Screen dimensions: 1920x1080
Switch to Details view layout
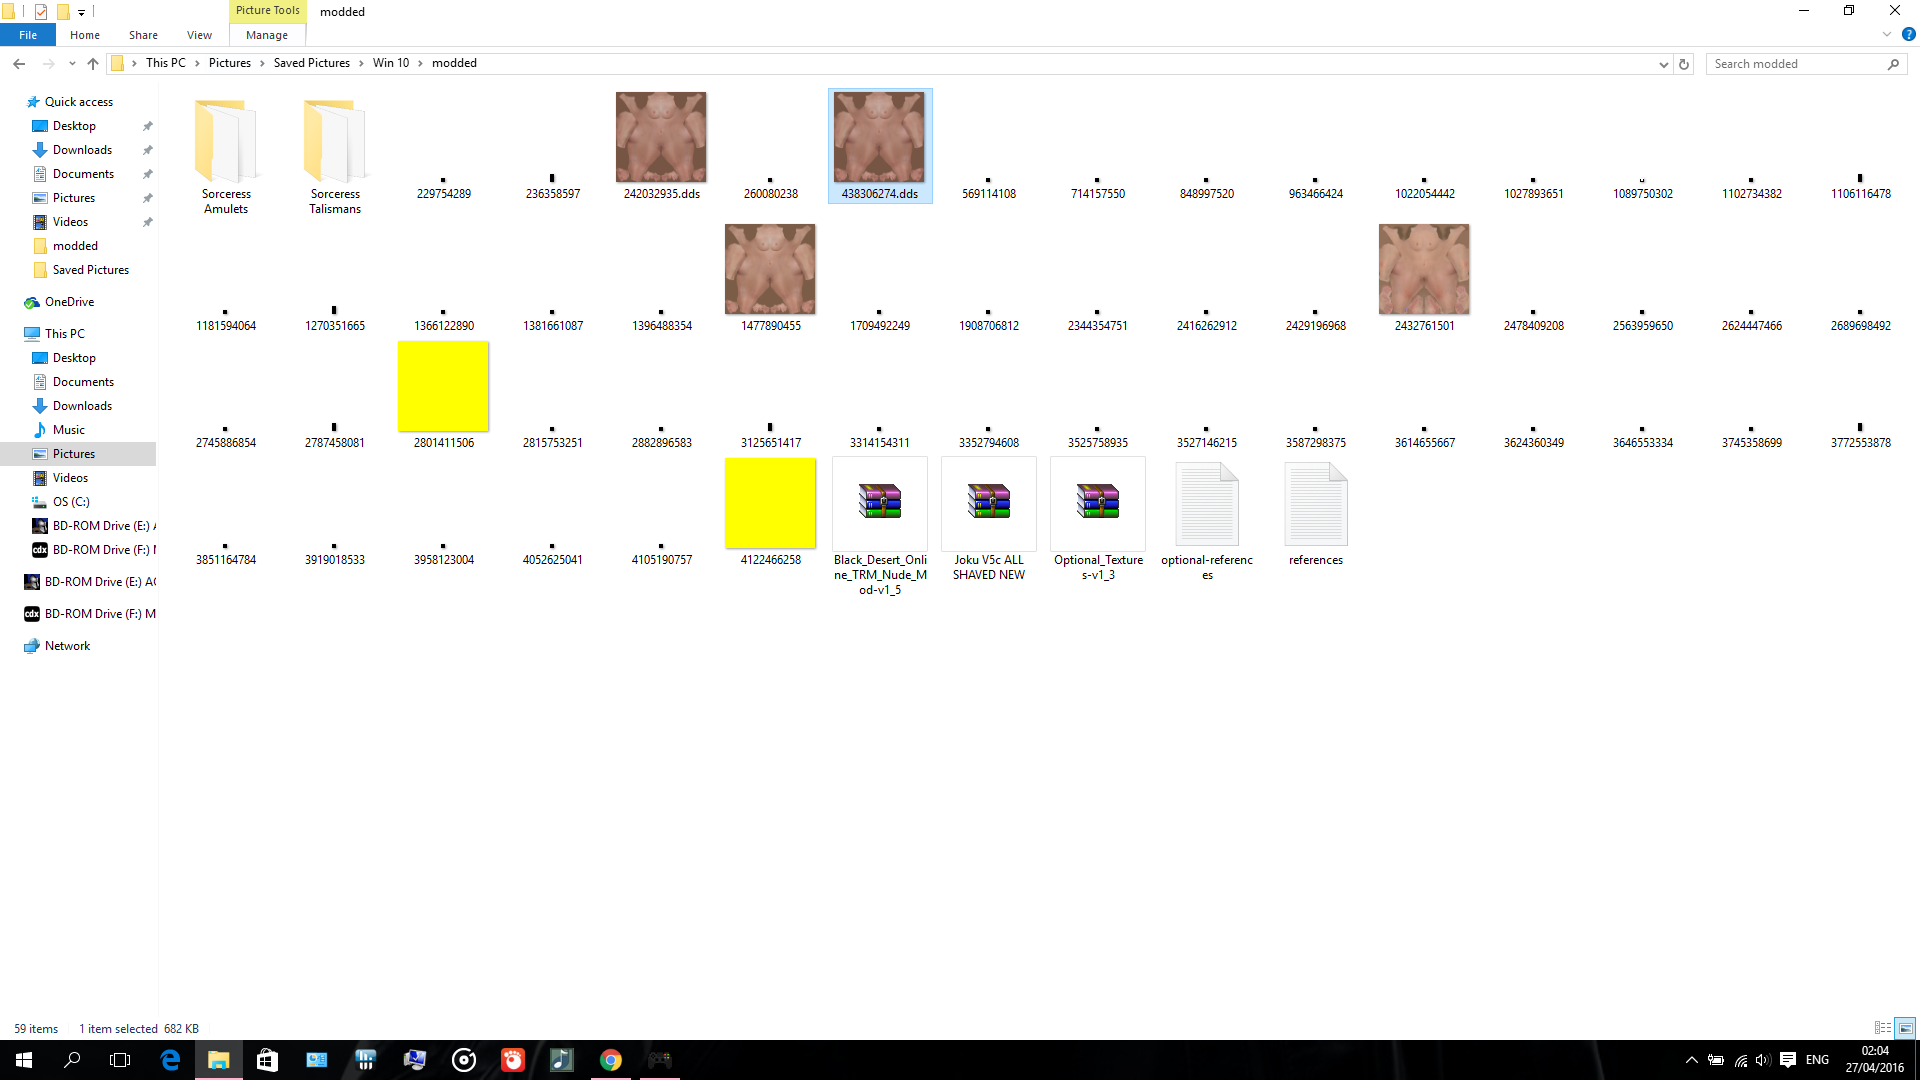pos(1882,1028)
